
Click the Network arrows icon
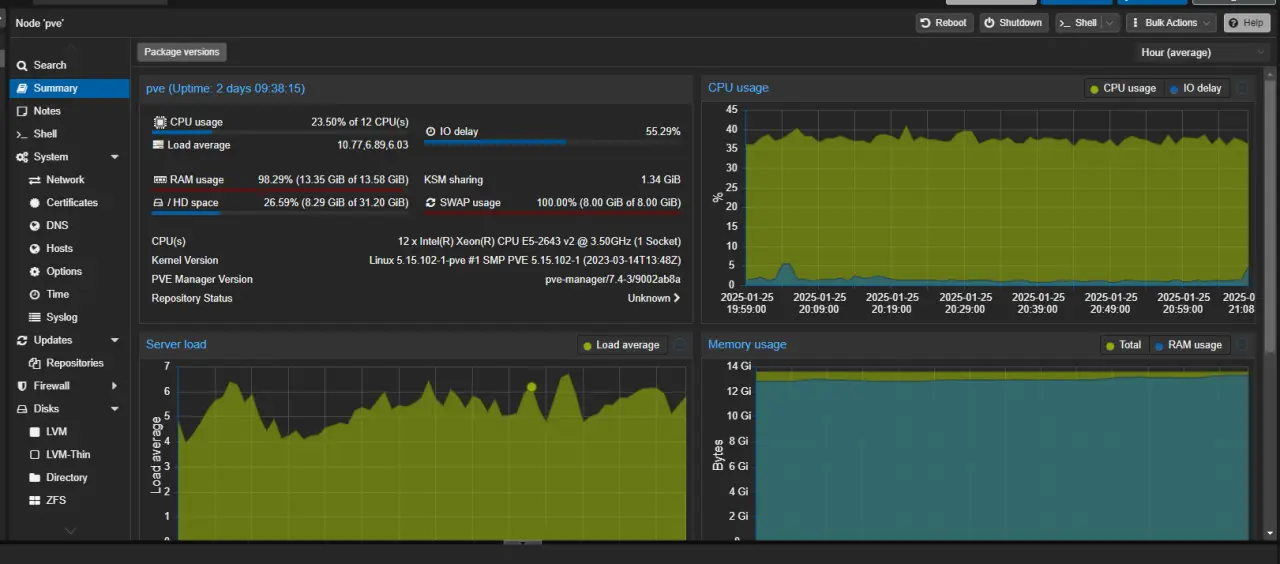[35, 180]
